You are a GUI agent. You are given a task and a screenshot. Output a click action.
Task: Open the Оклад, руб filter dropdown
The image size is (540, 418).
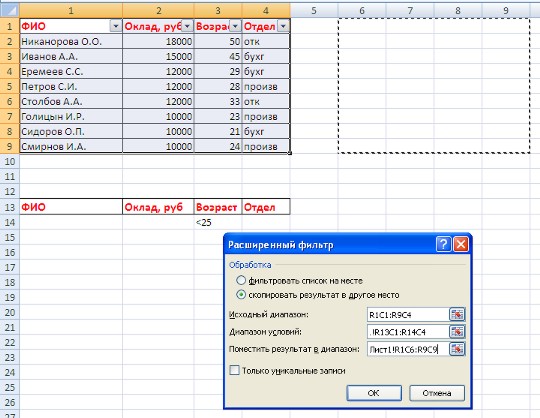[x=187, y=26]
